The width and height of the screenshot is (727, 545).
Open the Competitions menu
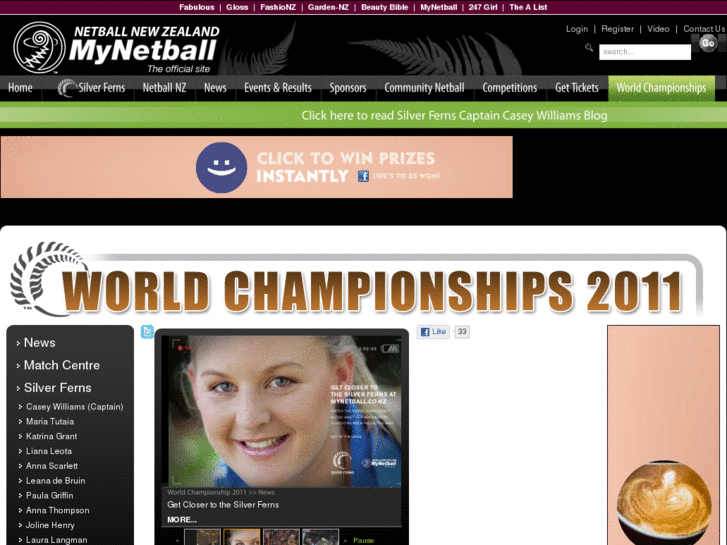point(510,88)
